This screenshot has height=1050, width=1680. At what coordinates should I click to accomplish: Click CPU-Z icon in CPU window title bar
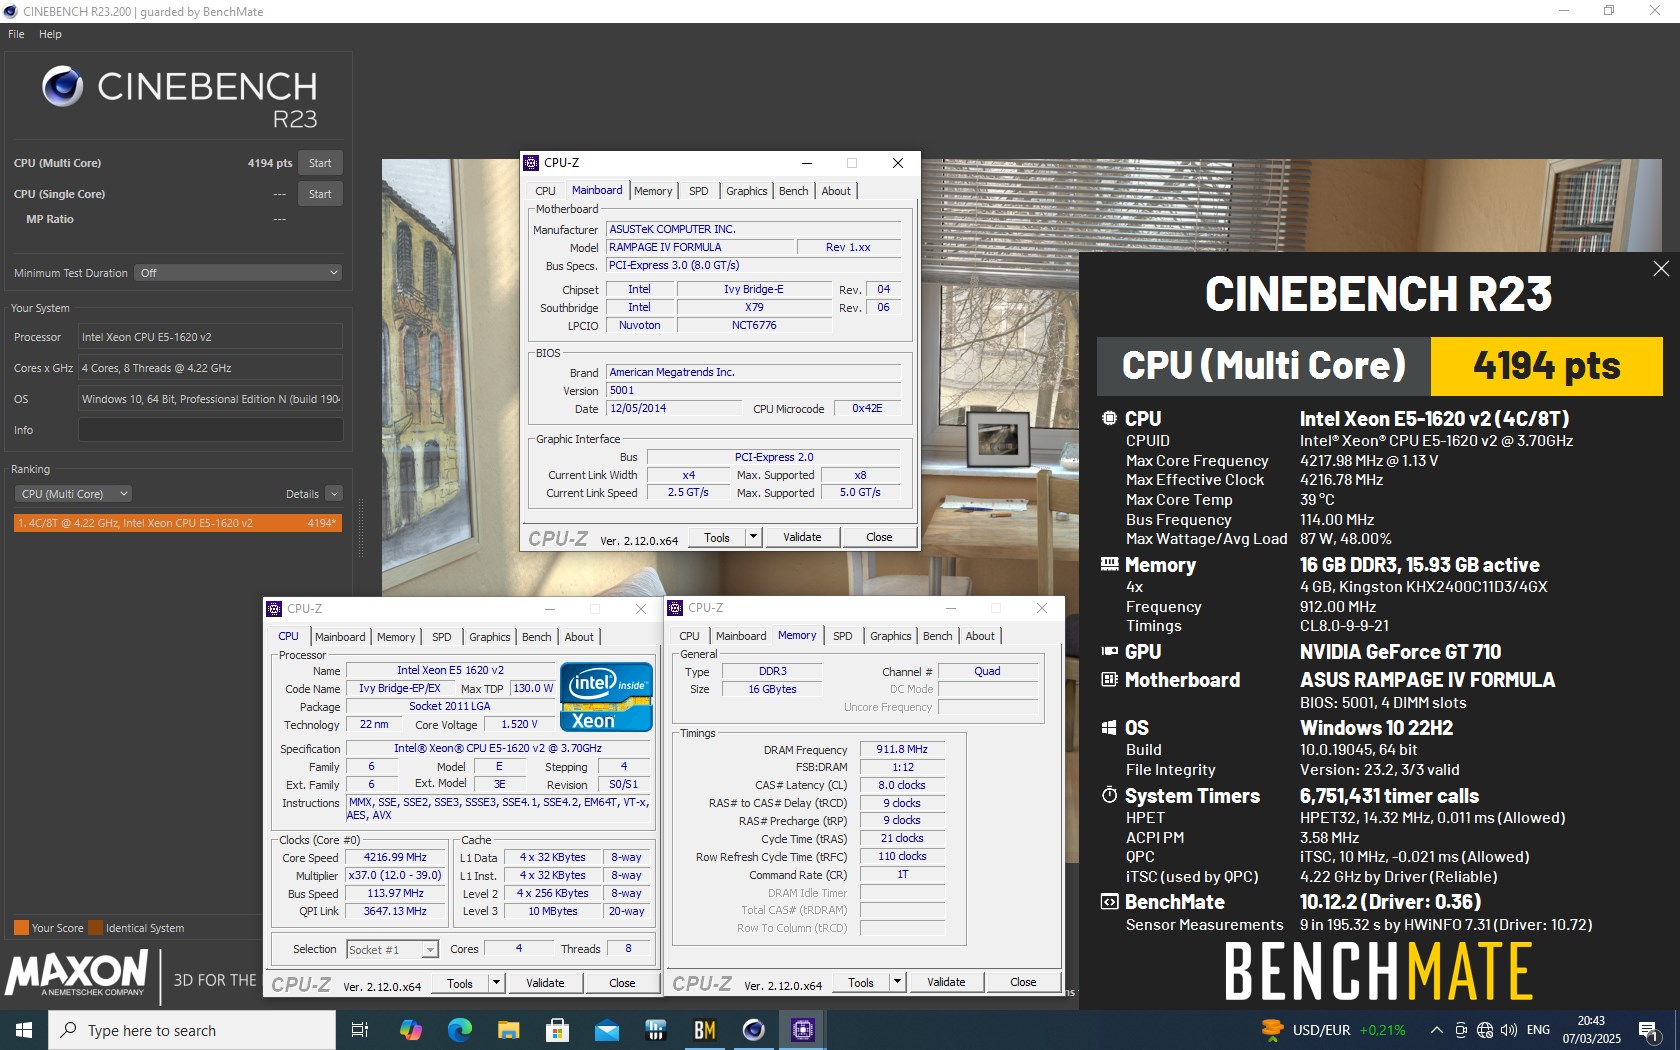click(x=274, y=608)
